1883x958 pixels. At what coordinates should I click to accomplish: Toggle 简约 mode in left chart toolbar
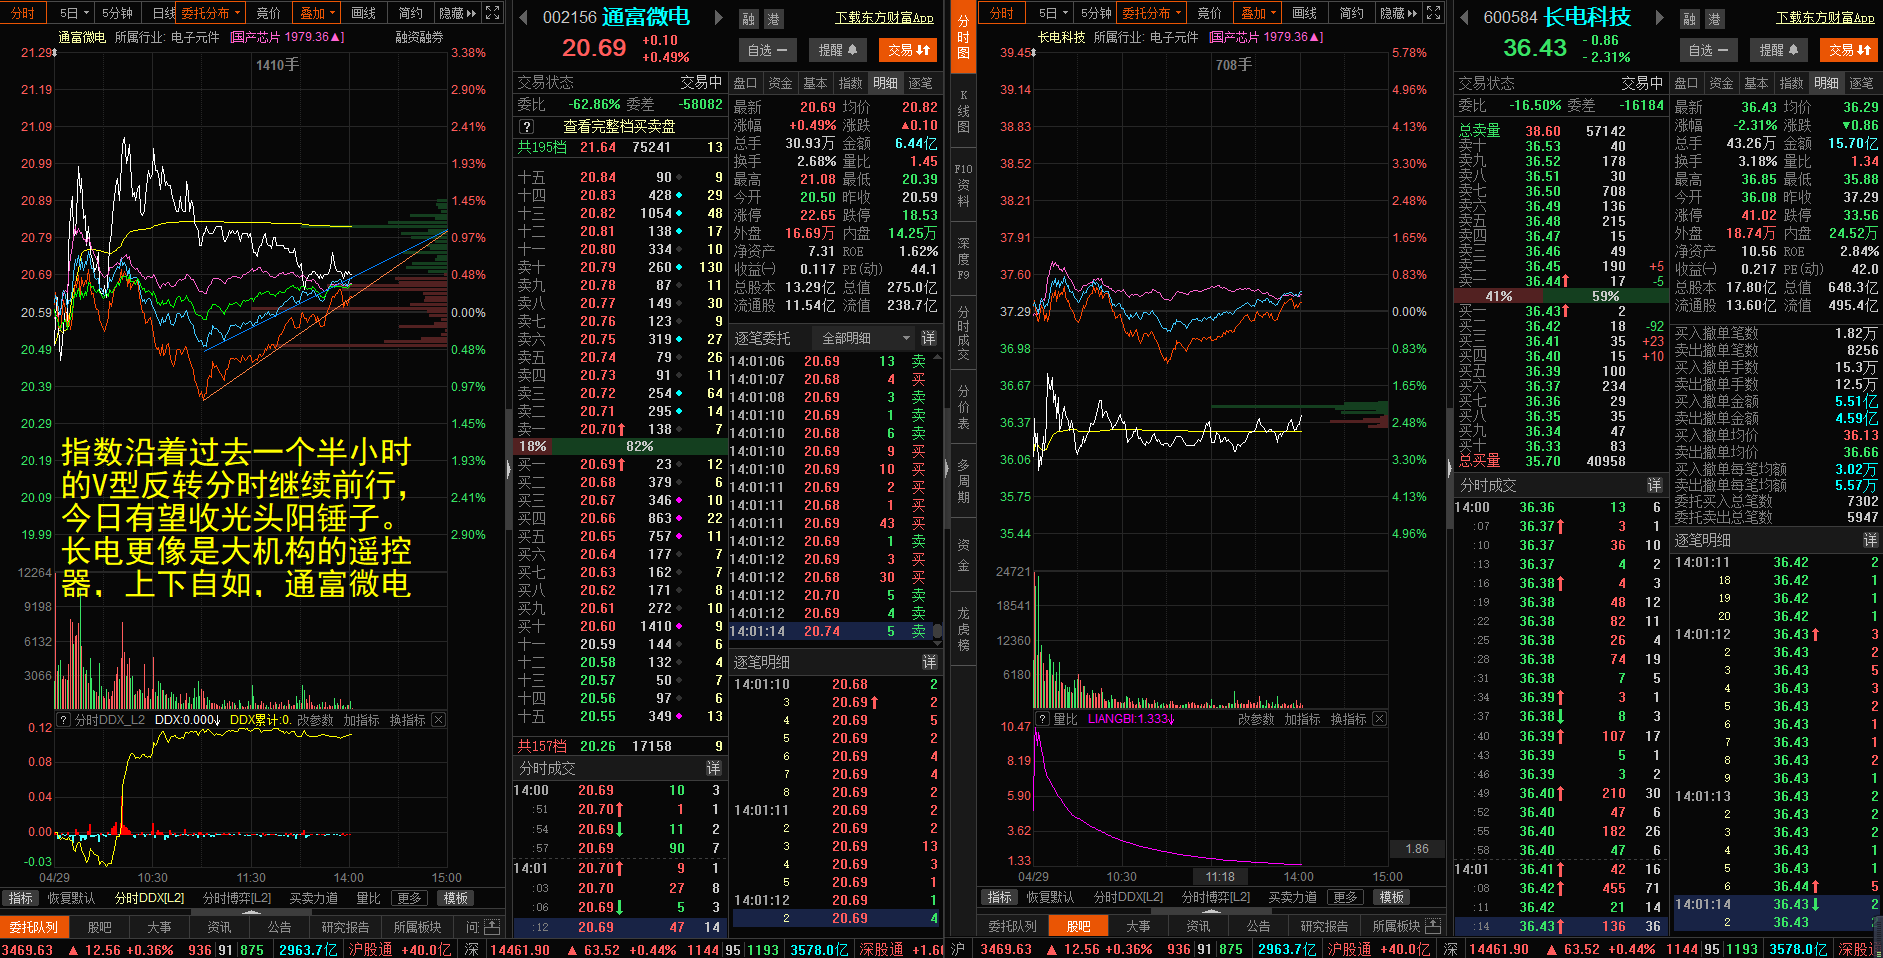(411, 13)
